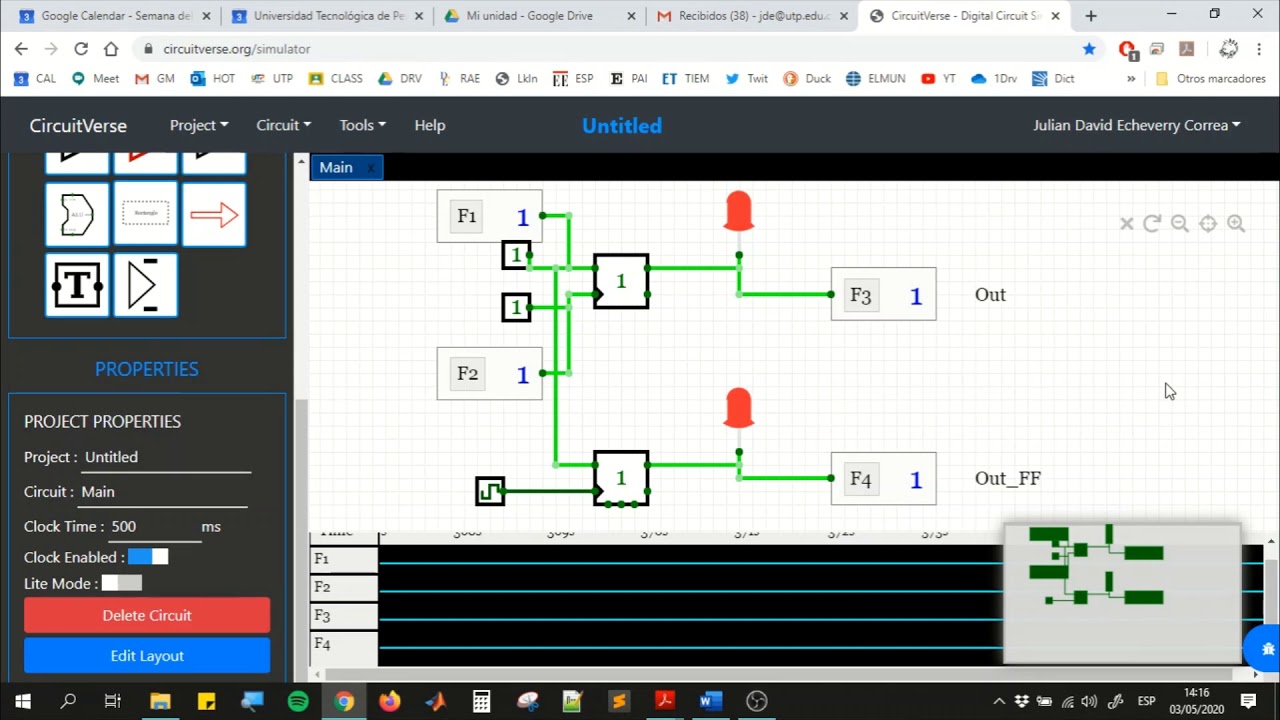The image size is (1280, 720).
Task: Toggle the 1-bit input above F2
Action: coord(516,307)
